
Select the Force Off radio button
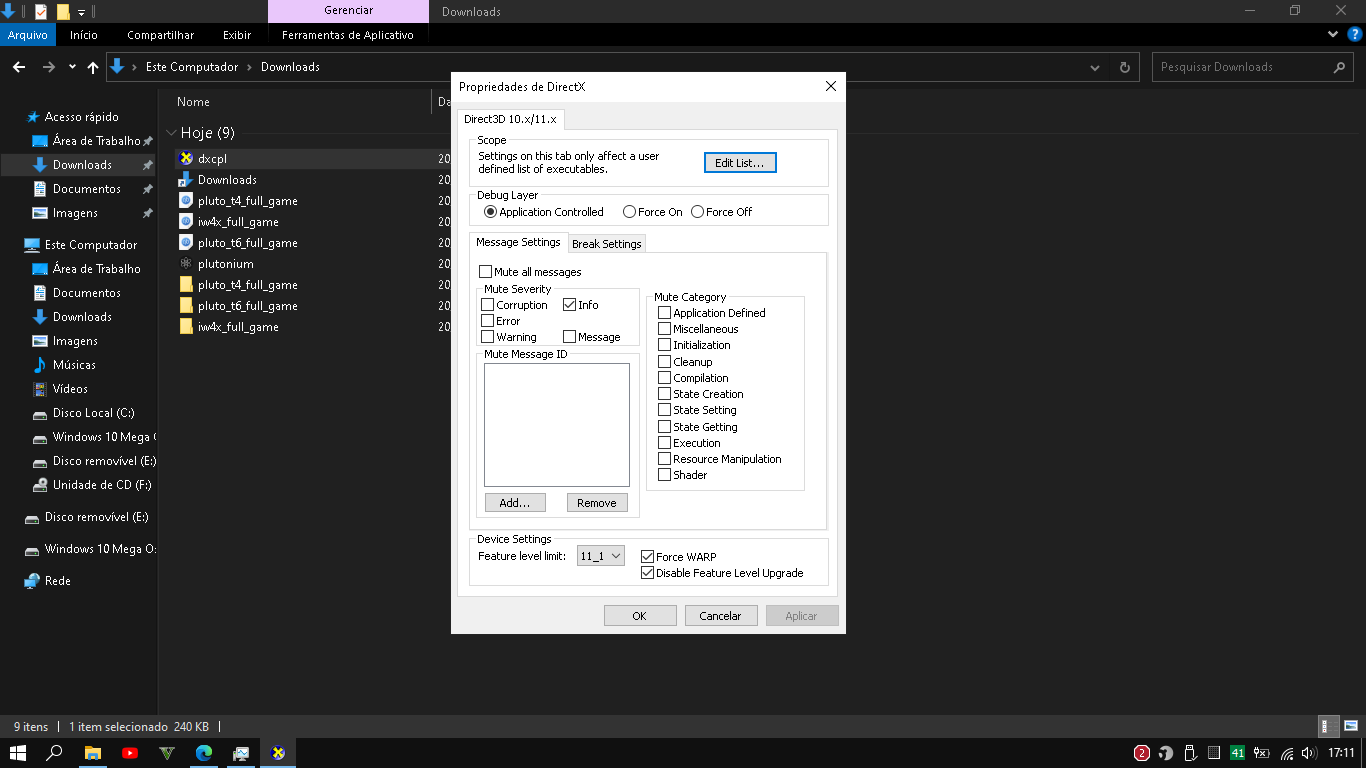pyautogui.click(x=698, y=212)
